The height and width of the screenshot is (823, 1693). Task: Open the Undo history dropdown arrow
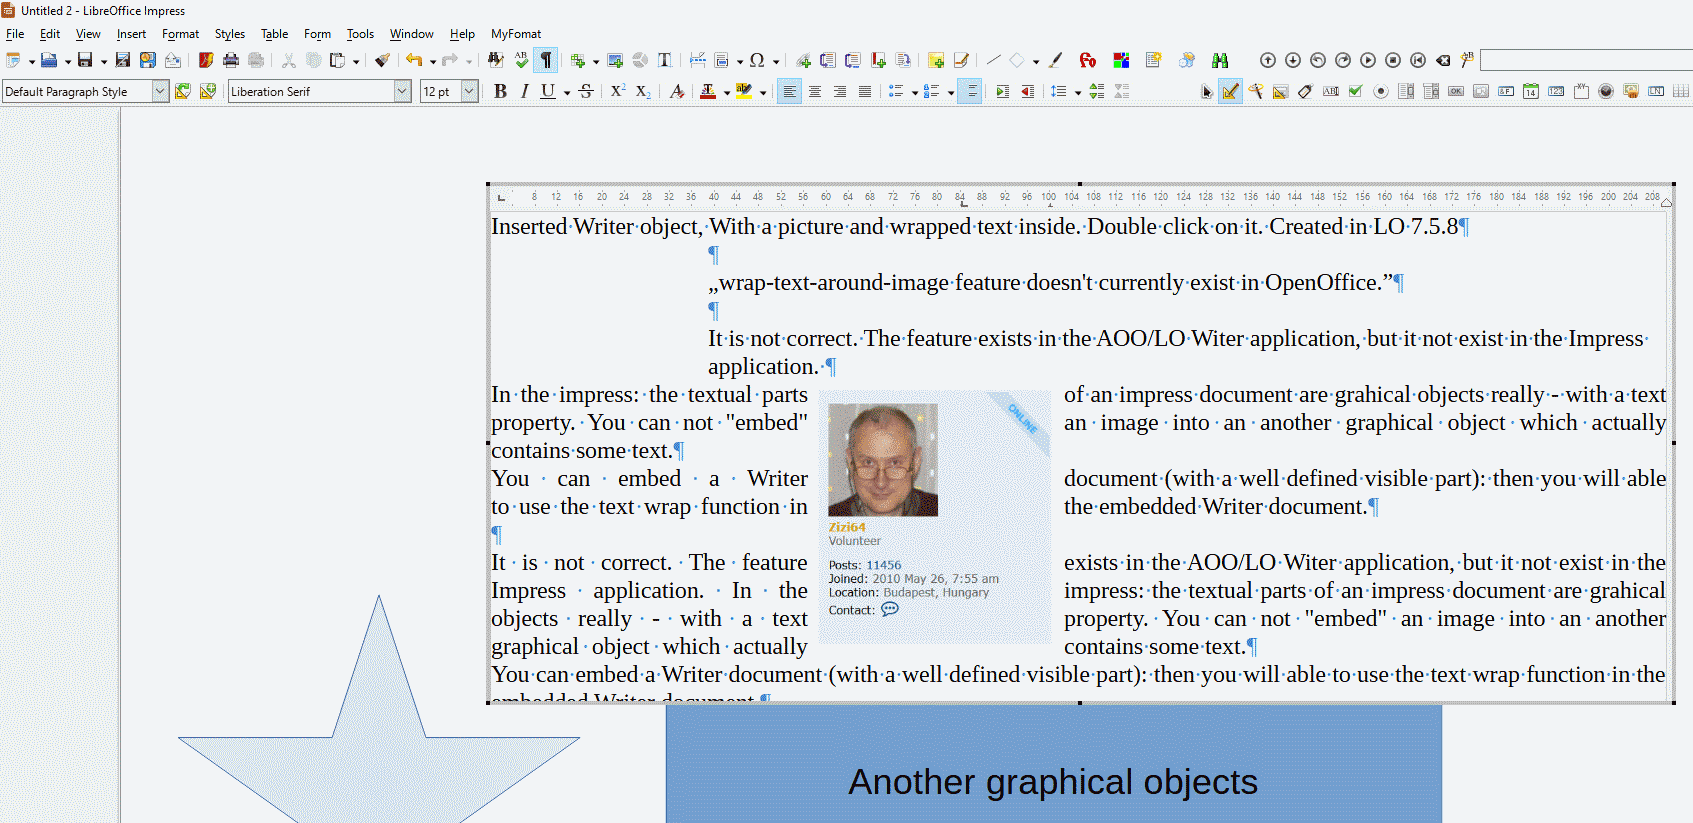click(x=432, y=61)
